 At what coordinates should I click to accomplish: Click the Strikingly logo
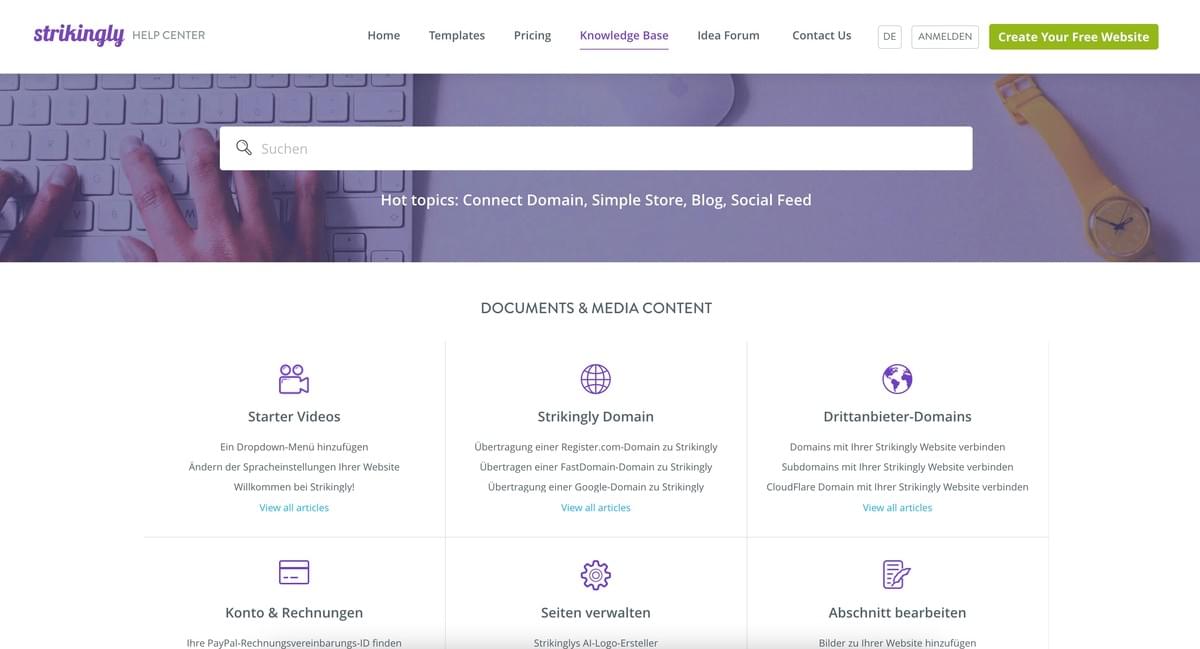point(79,35)
